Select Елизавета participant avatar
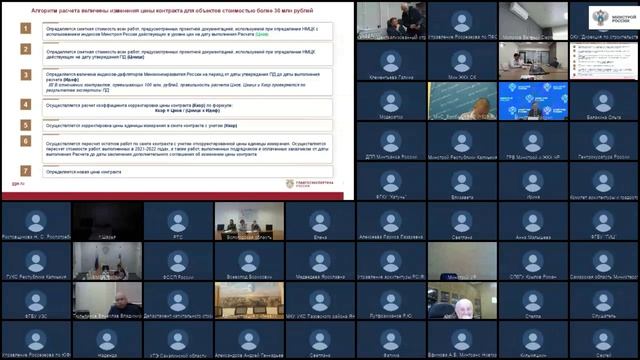The height and width of the screenshot is (360, 640). pos(462,182)
